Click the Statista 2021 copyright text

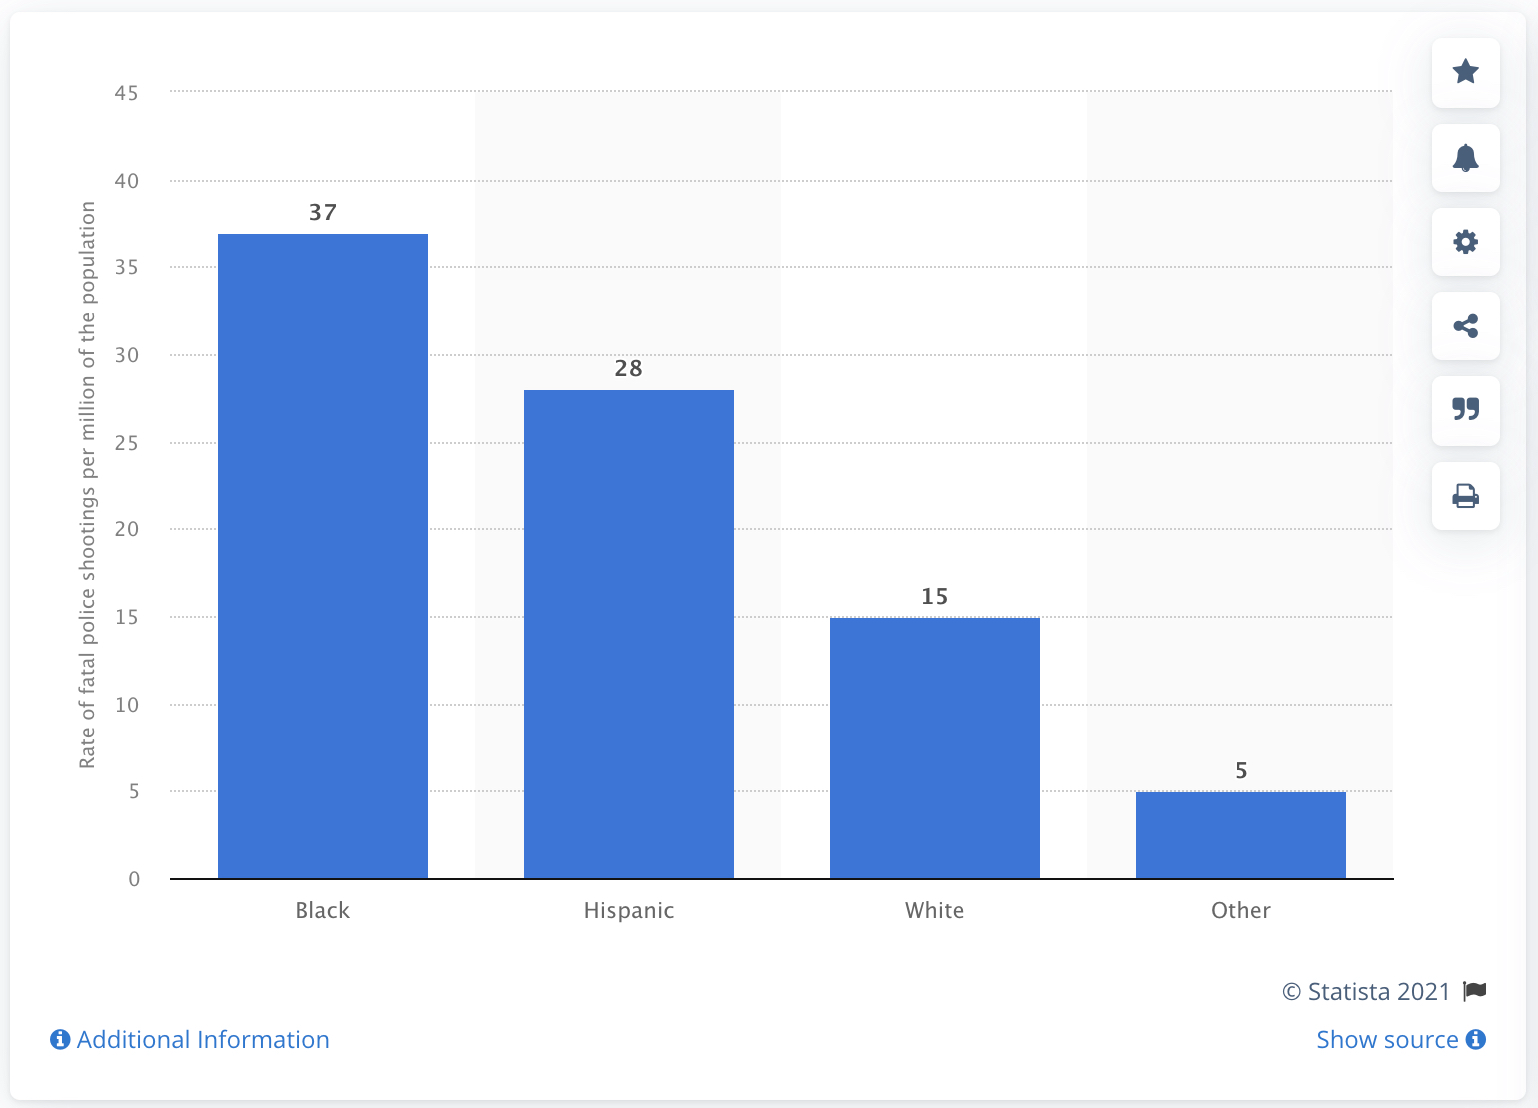(x=1366, y=991)
